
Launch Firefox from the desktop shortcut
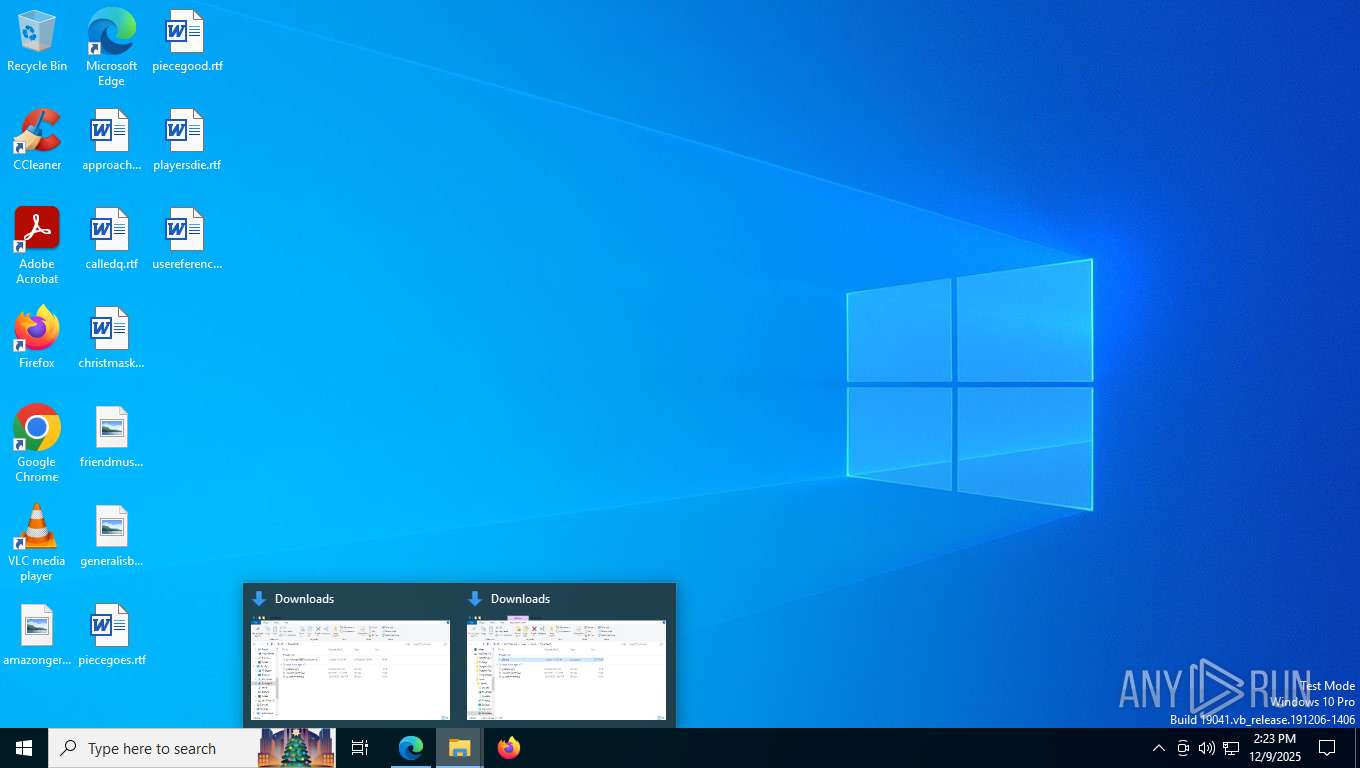[37, 339]
